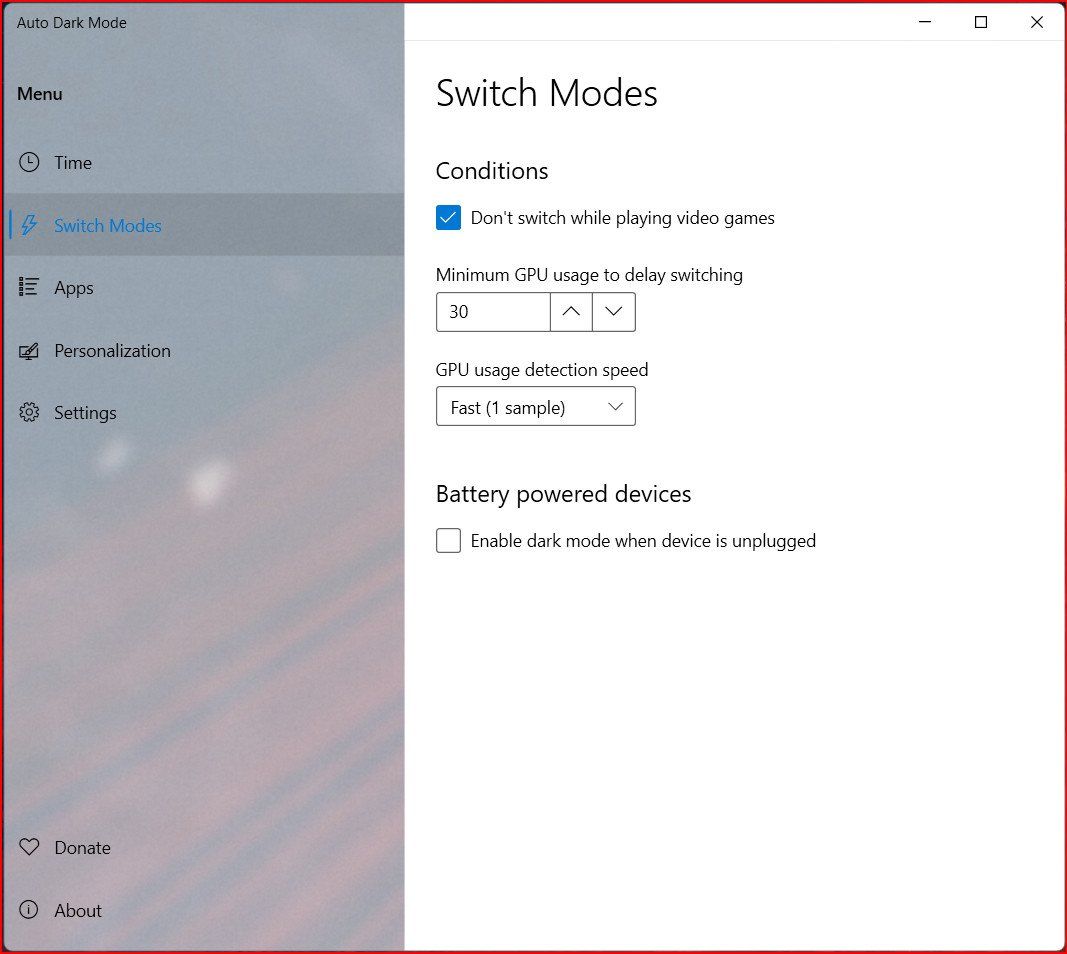1067x954 pixels.
Task: Uncheck Don't switch while playing video games
Action: click(448, 218)
